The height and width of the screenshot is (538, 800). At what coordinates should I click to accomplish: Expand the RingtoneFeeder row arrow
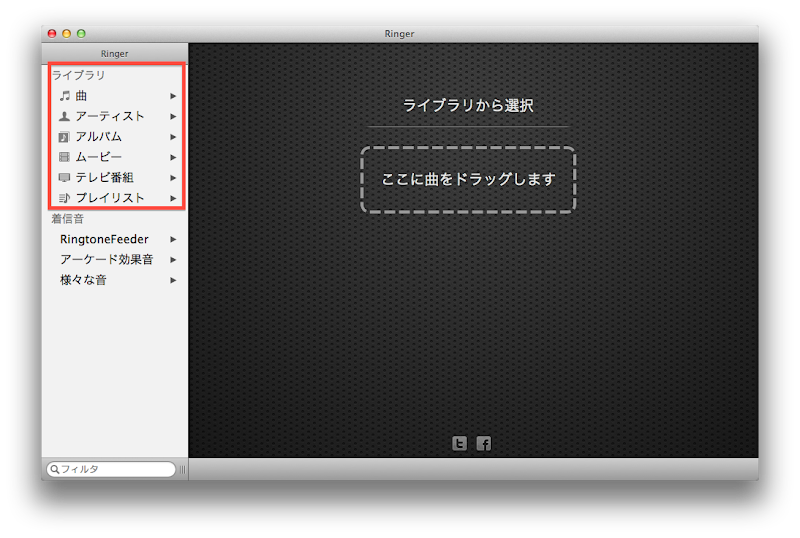173,239
